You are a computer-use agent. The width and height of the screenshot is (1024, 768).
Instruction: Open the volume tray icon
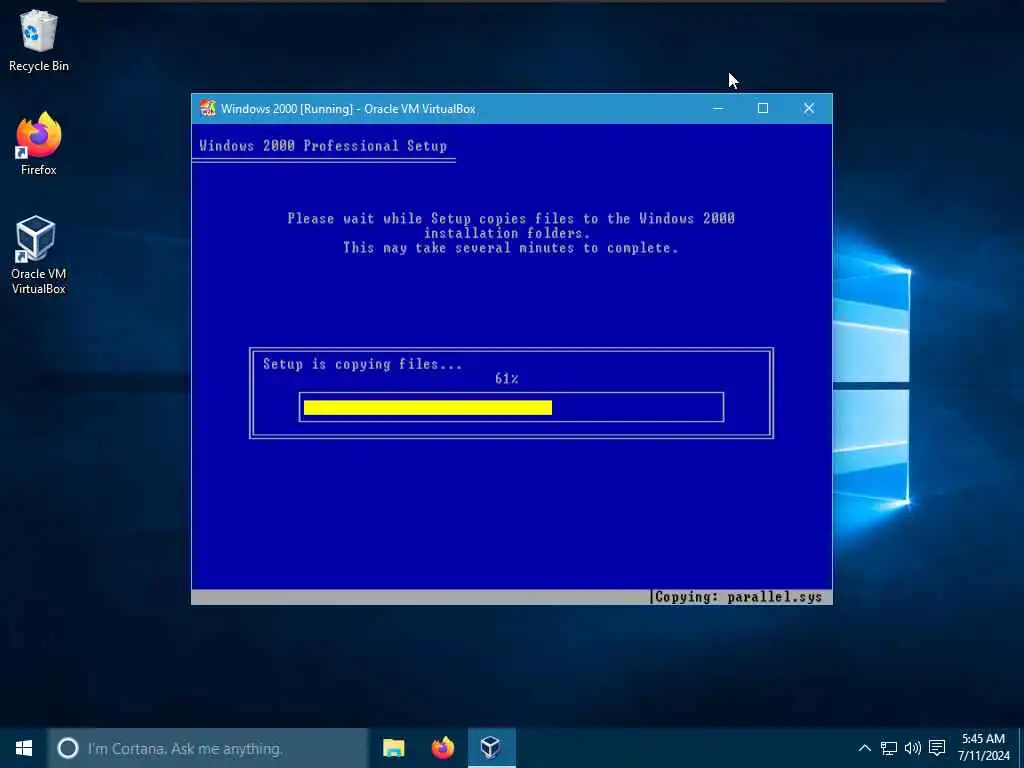click(x=913, y=748)
